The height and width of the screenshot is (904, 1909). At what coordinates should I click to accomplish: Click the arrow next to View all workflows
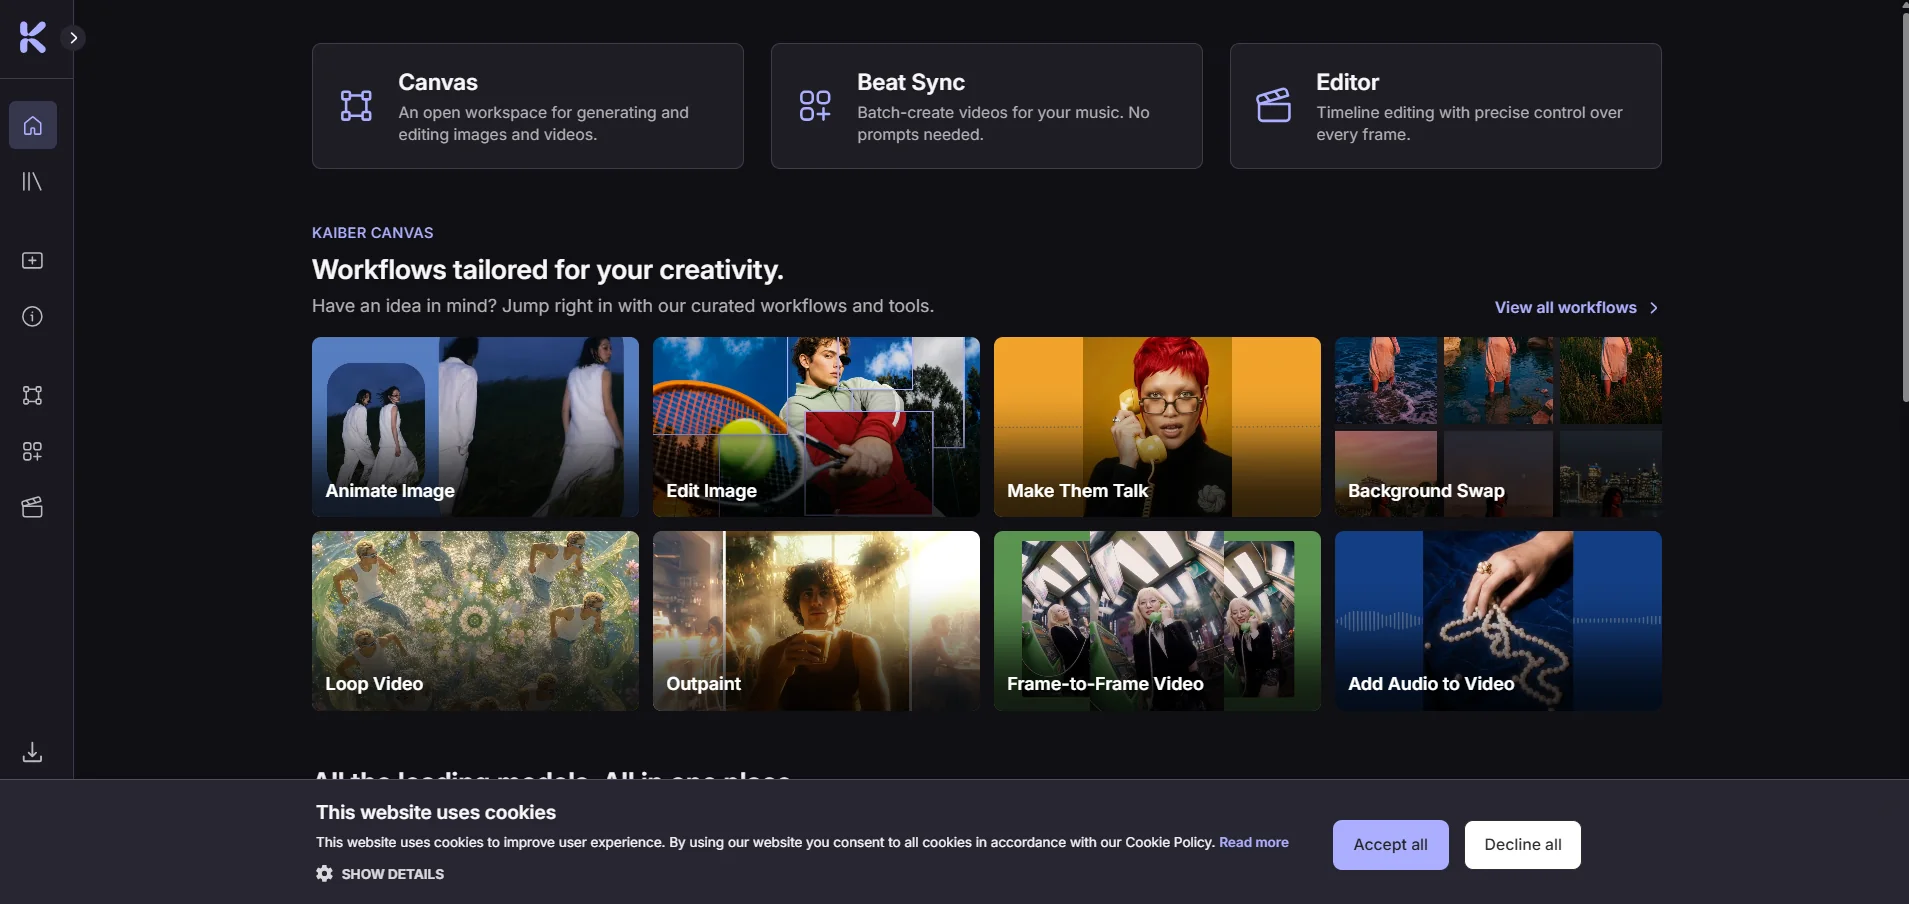(x=1653, y=308)
